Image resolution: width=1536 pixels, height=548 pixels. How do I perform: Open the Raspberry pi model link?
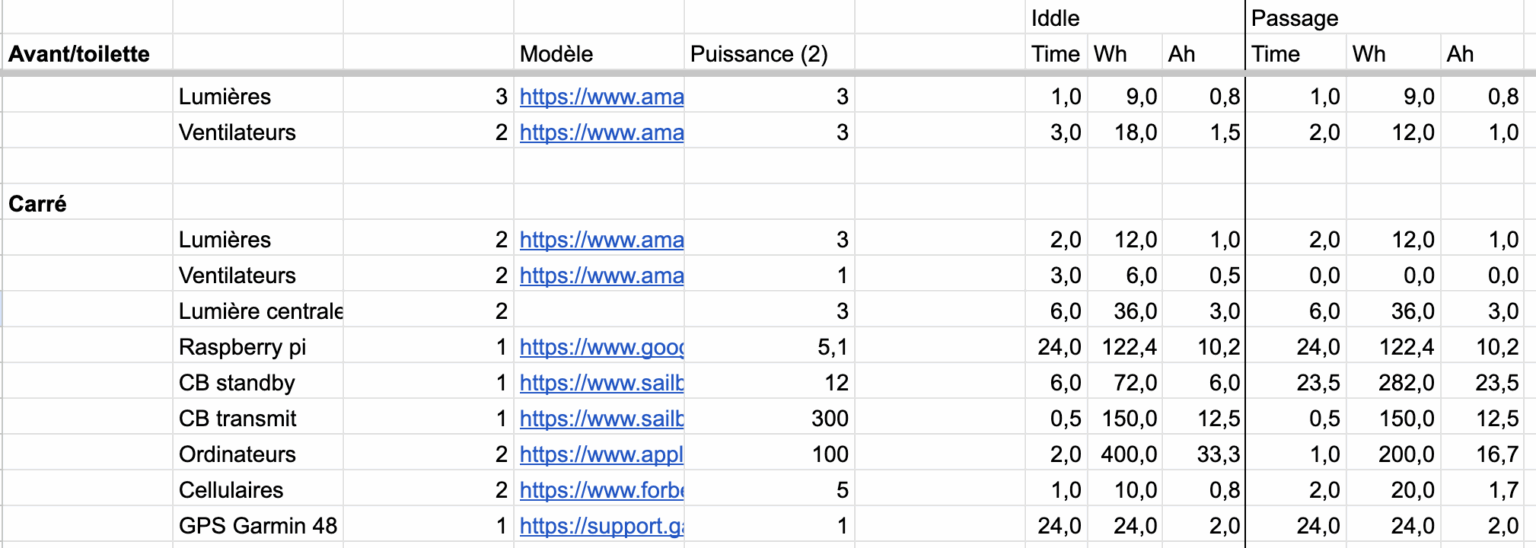pos(601,347)
